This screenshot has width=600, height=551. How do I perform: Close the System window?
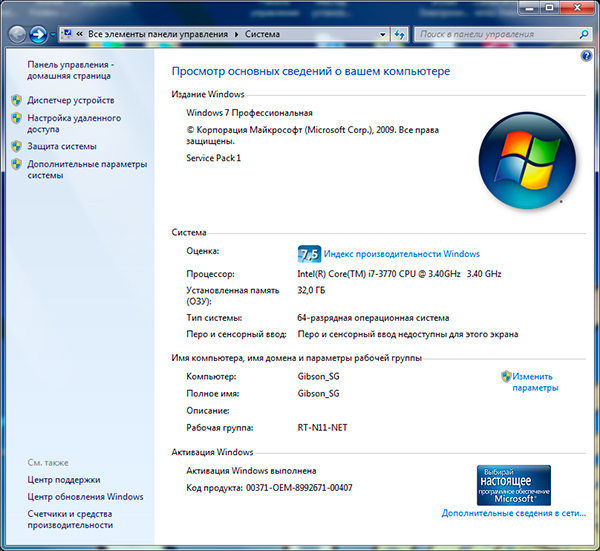click(x=577, y=7)
